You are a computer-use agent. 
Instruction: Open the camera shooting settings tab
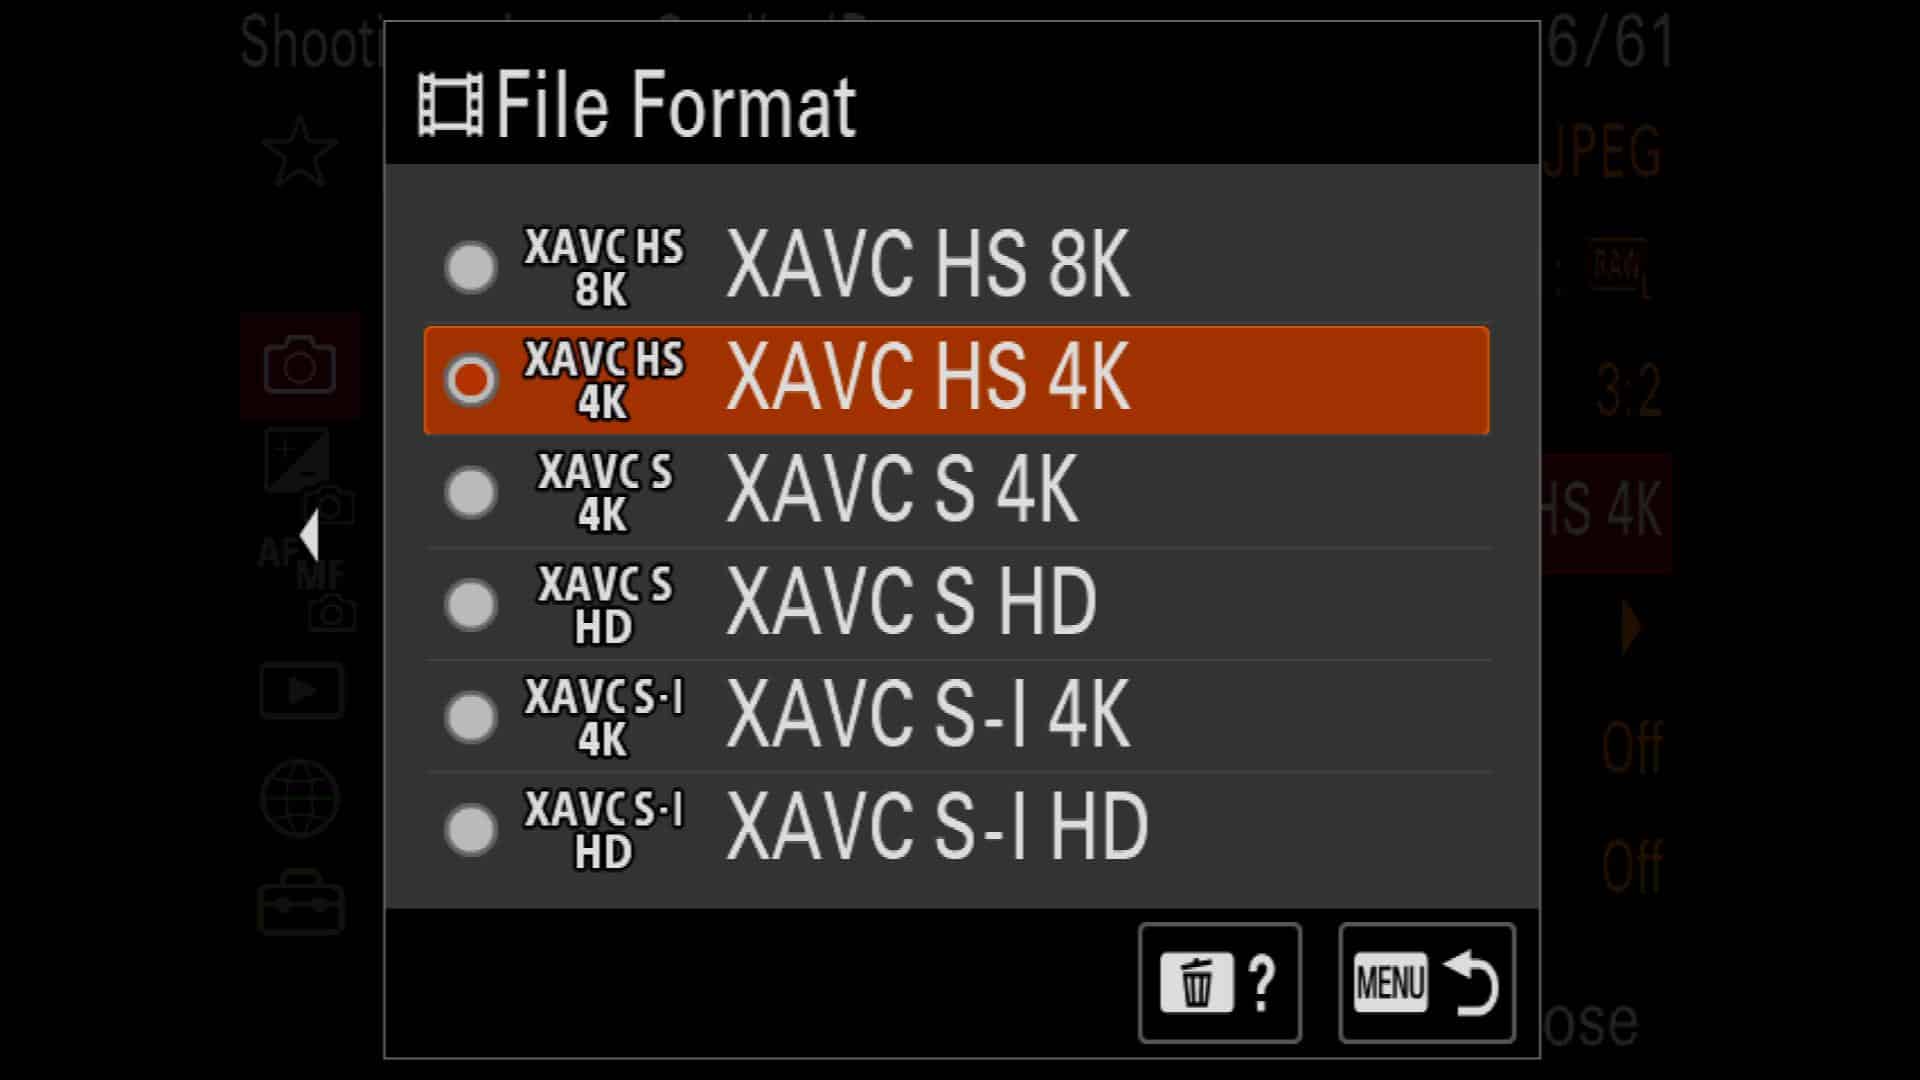tap(299, 365)
